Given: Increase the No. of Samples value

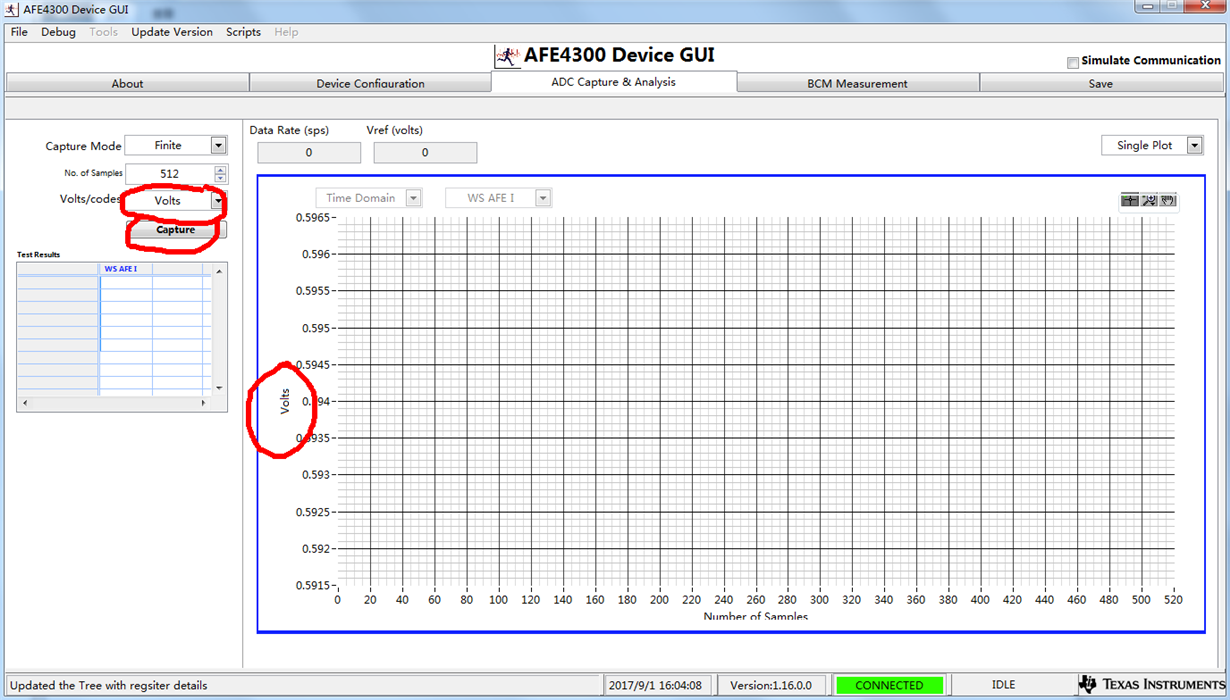Looking at the screenshot, I should pos(220,169).
